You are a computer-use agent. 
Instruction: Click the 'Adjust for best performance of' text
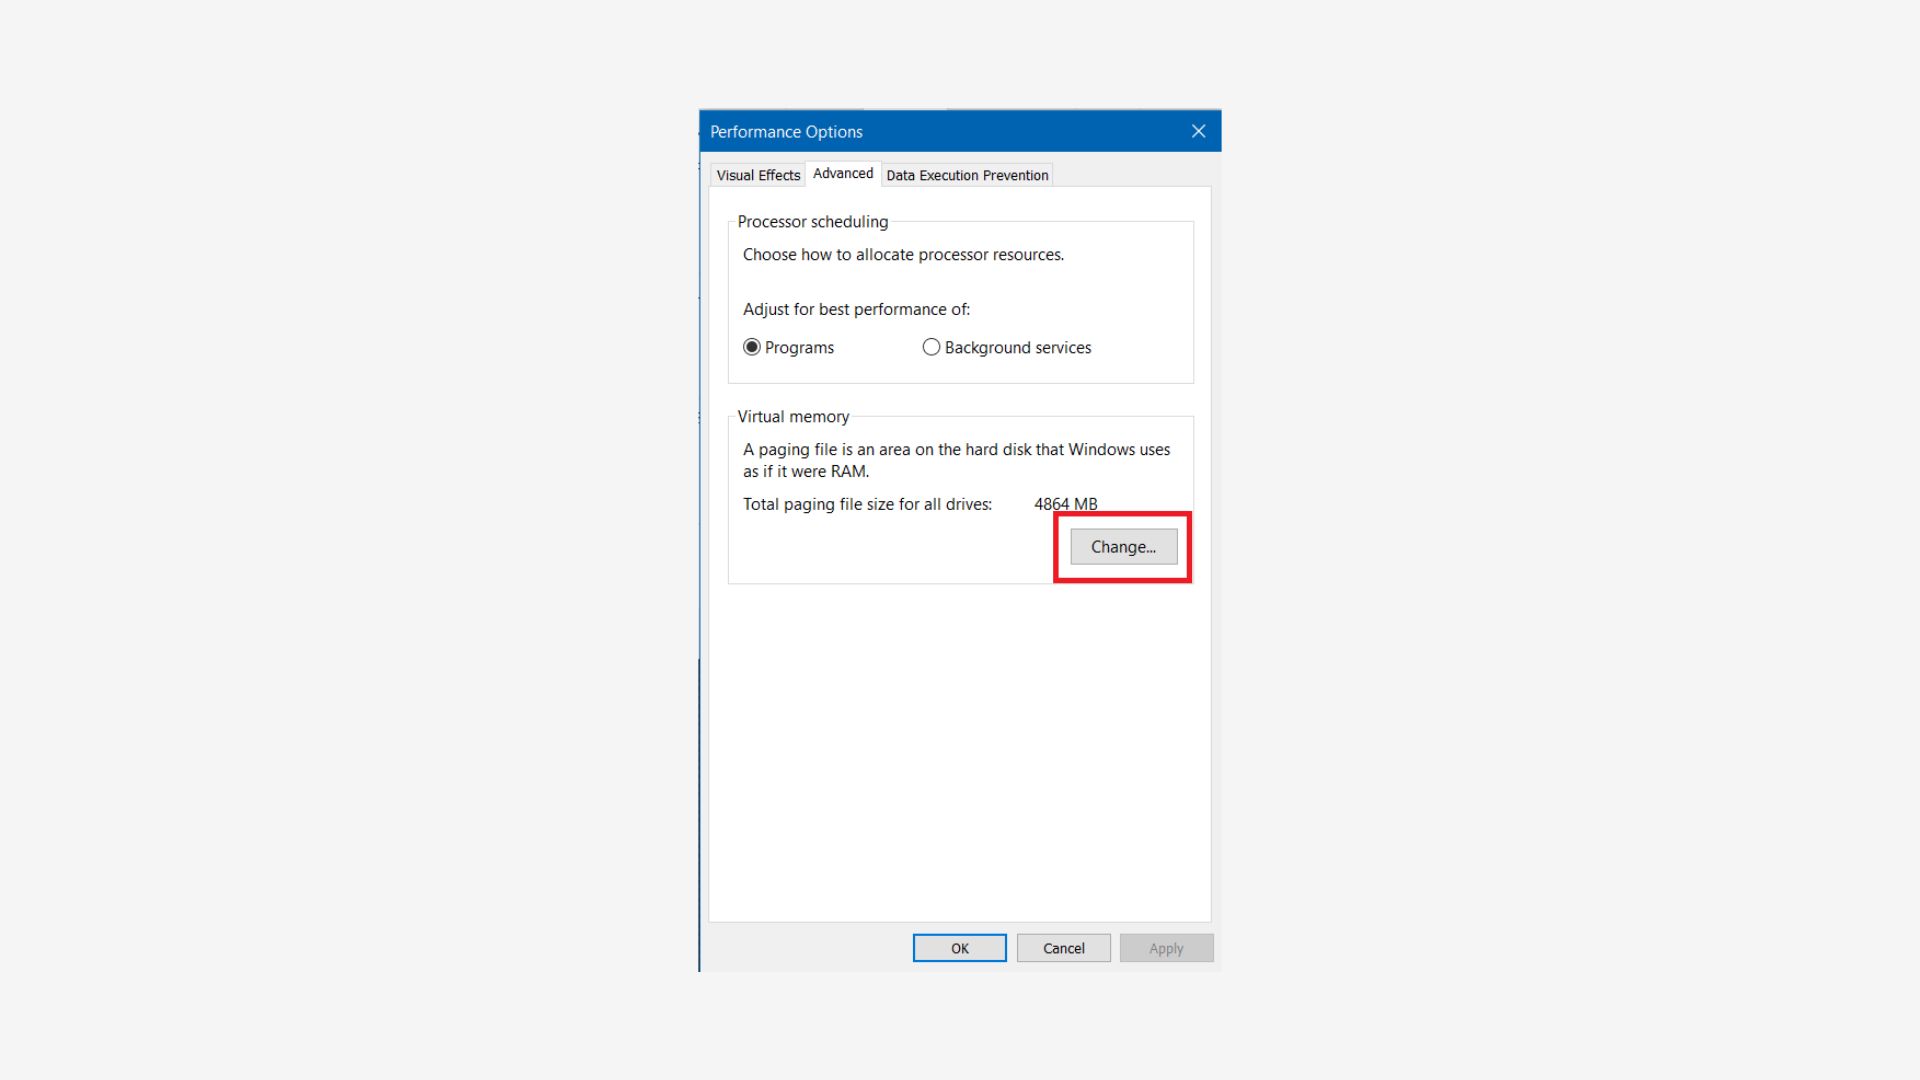(856, 310)
